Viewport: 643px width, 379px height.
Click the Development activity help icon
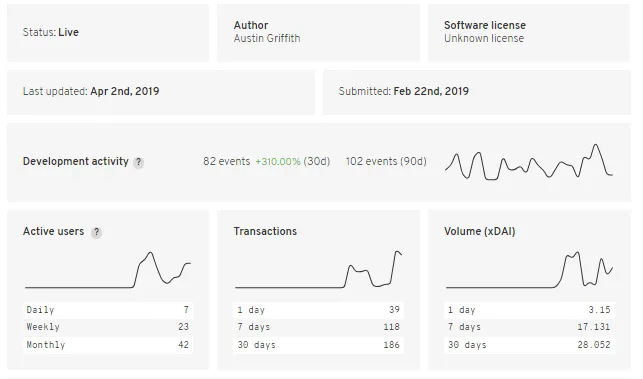(x=139, y=162)
